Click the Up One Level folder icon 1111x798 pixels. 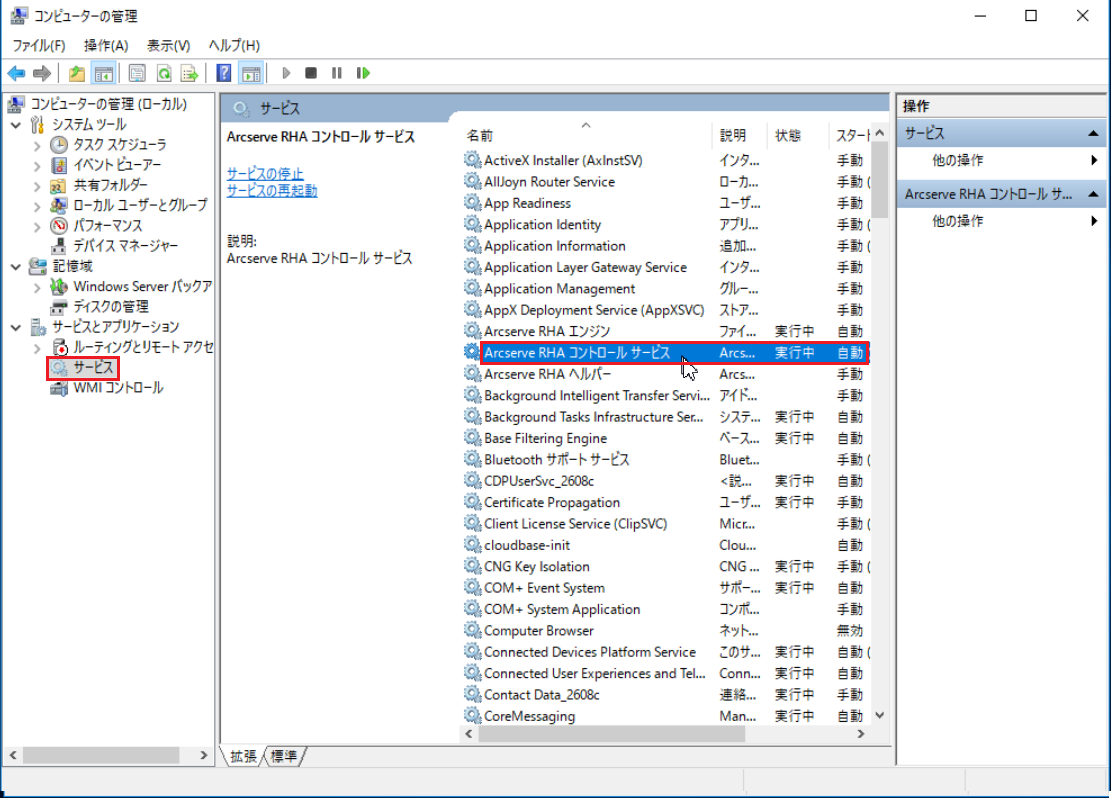pyautogui.click(x=77, y=73)
